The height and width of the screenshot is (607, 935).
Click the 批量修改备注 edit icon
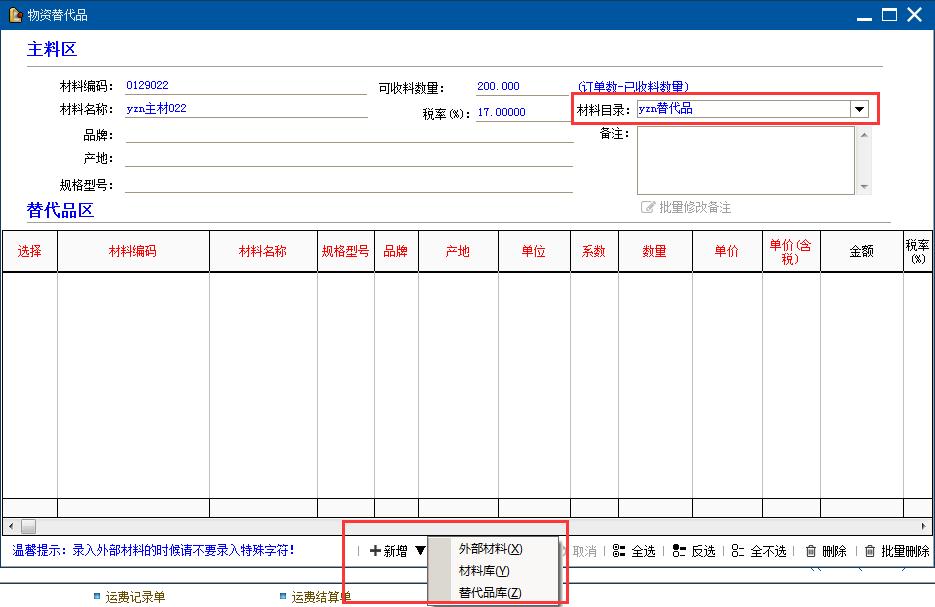coord(648,207)
